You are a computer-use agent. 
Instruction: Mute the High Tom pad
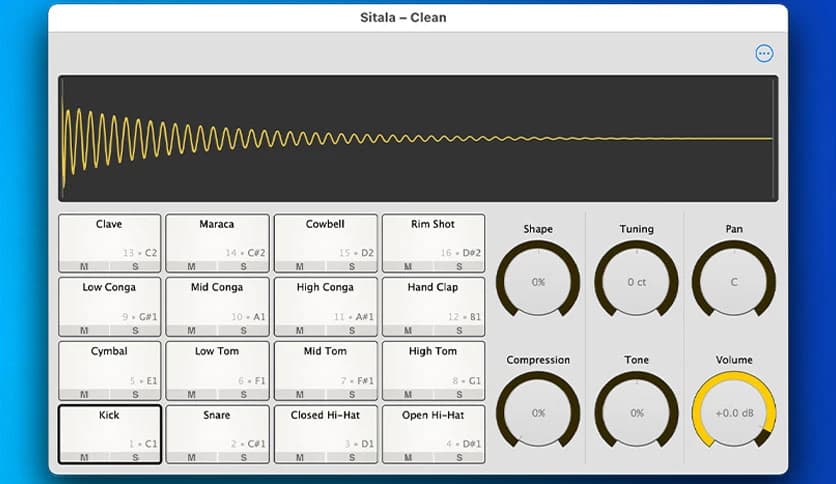[408, 394]
